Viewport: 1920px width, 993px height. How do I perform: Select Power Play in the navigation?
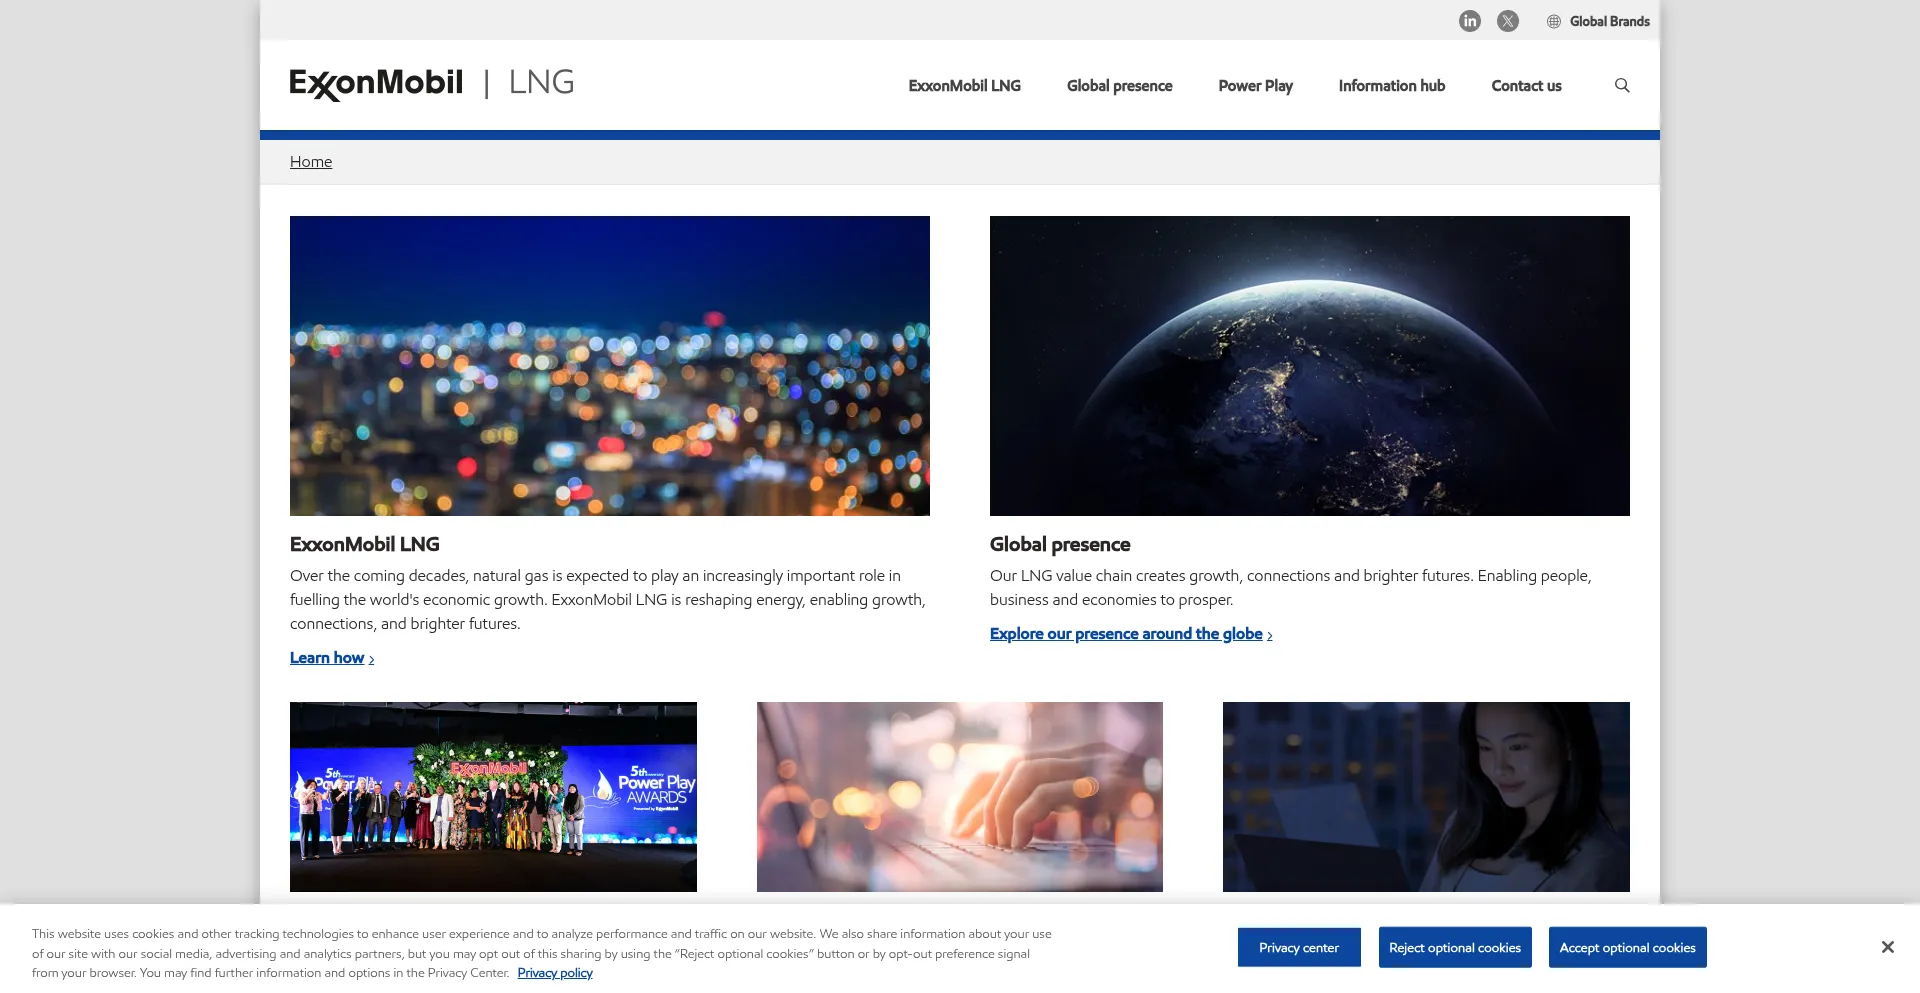(x=1255, y=86)
